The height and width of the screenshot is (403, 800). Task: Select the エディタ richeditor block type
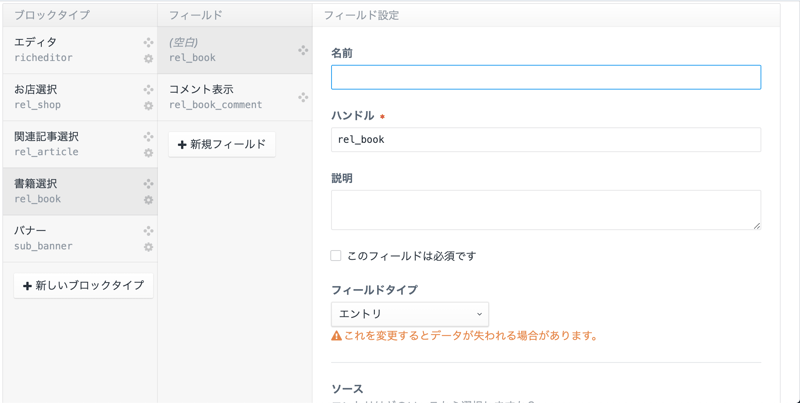[70, 50]
